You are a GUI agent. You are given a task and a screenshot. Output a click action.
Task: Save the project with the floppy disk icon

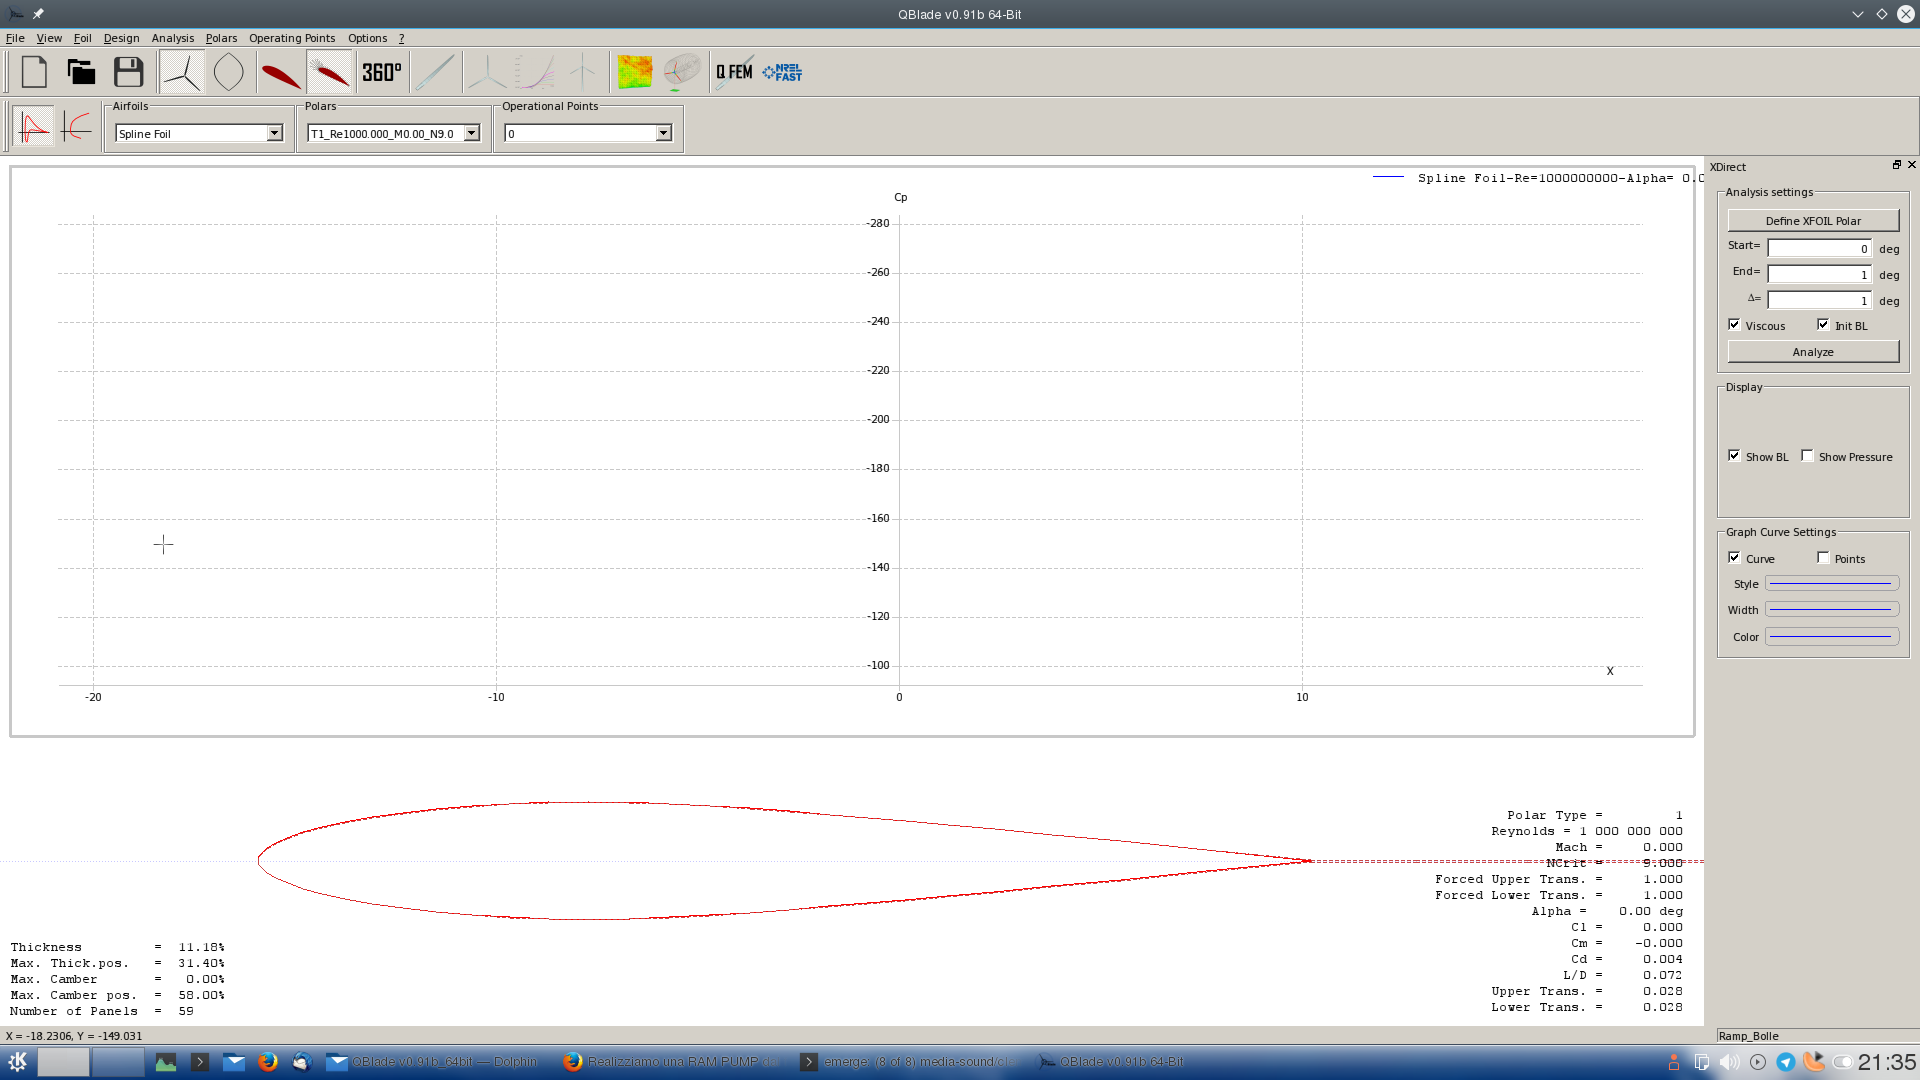pyautogui.click(x=128, y=72)
